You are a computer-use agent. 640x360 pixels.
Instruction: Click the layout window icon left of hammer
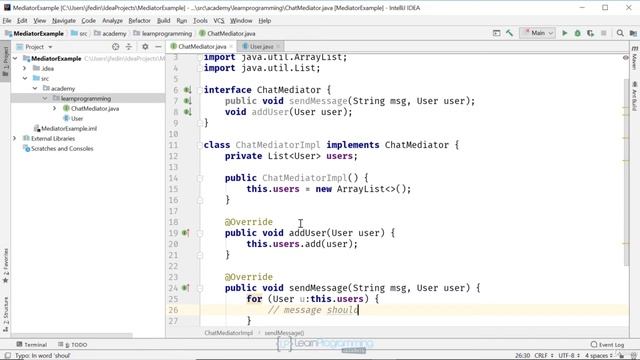[496, 33]
